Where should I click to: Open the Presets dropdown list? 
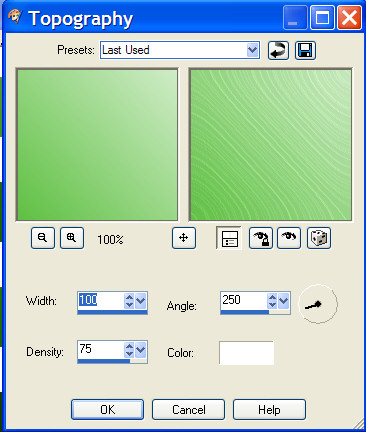252,50
